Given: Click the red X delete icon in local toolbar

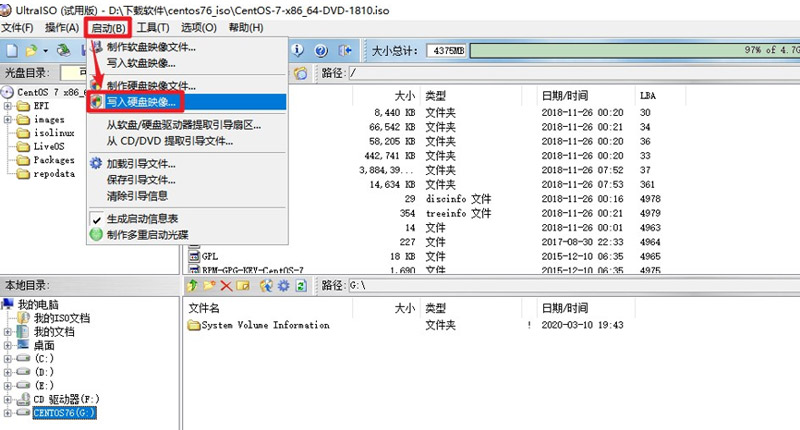Looking at the screenshot, I should [227, 287].
